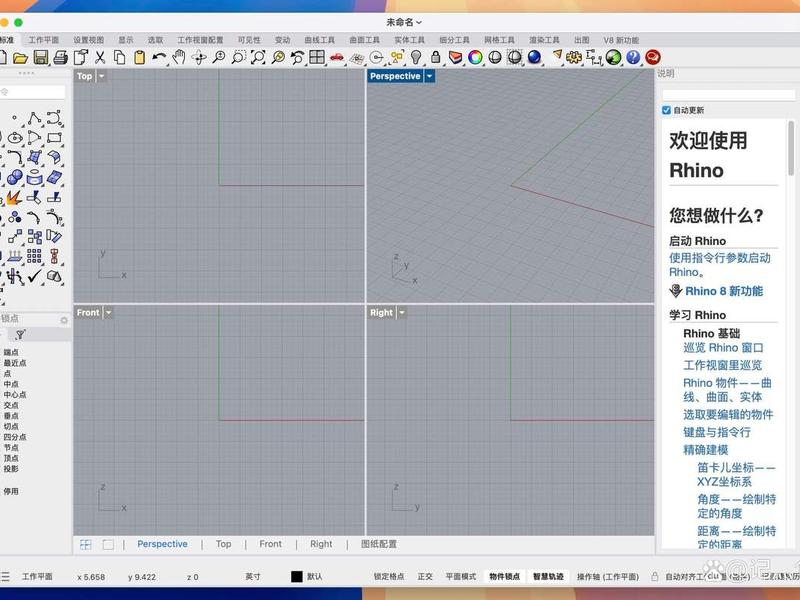Undo with the curved arrow icon
800x600 pixels.
[159, 57]
